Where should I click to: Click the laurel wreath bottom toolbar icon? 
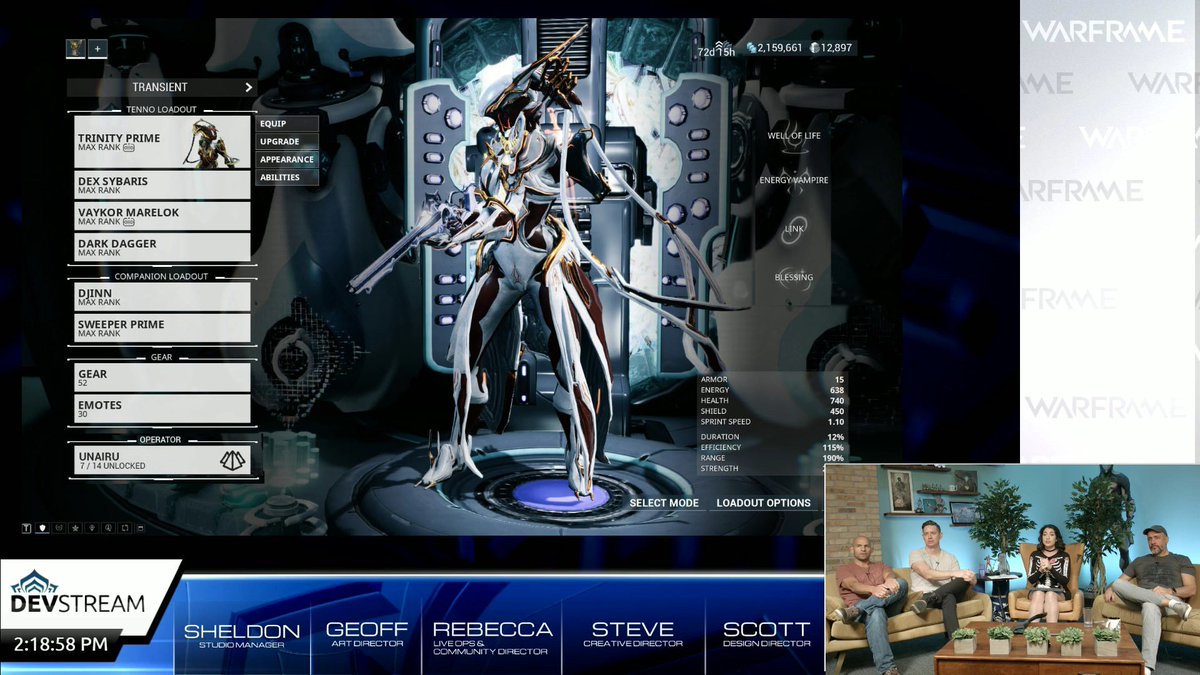[x=59, y=527]
